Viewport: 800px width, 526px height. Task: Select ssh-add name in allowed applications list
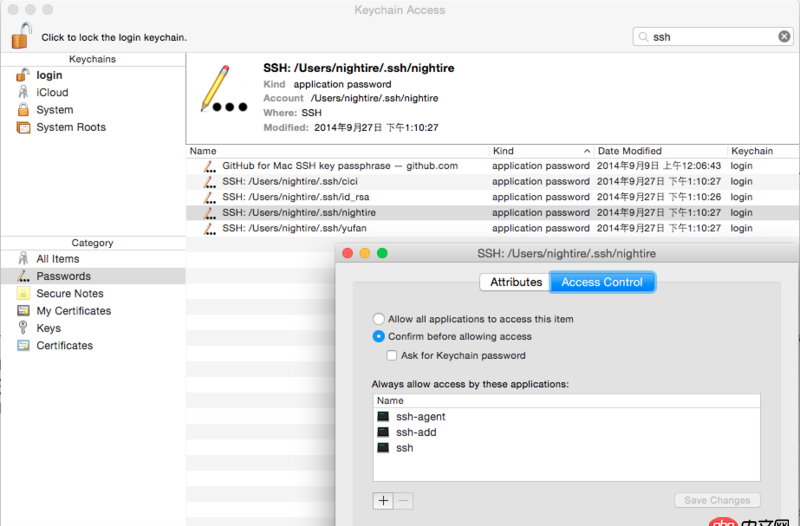pos(416,432)
